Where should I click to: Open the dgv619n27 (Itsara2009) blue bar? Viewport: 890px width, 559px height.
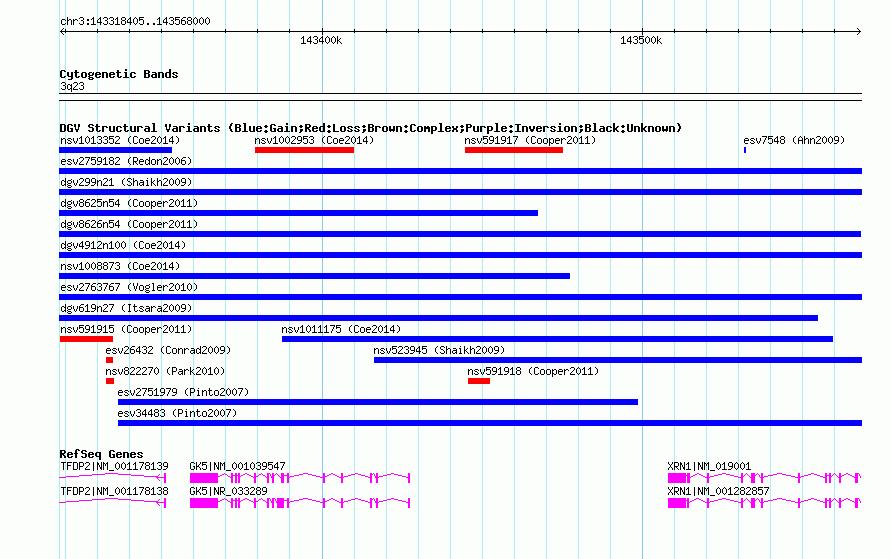(x=439, y=318)
